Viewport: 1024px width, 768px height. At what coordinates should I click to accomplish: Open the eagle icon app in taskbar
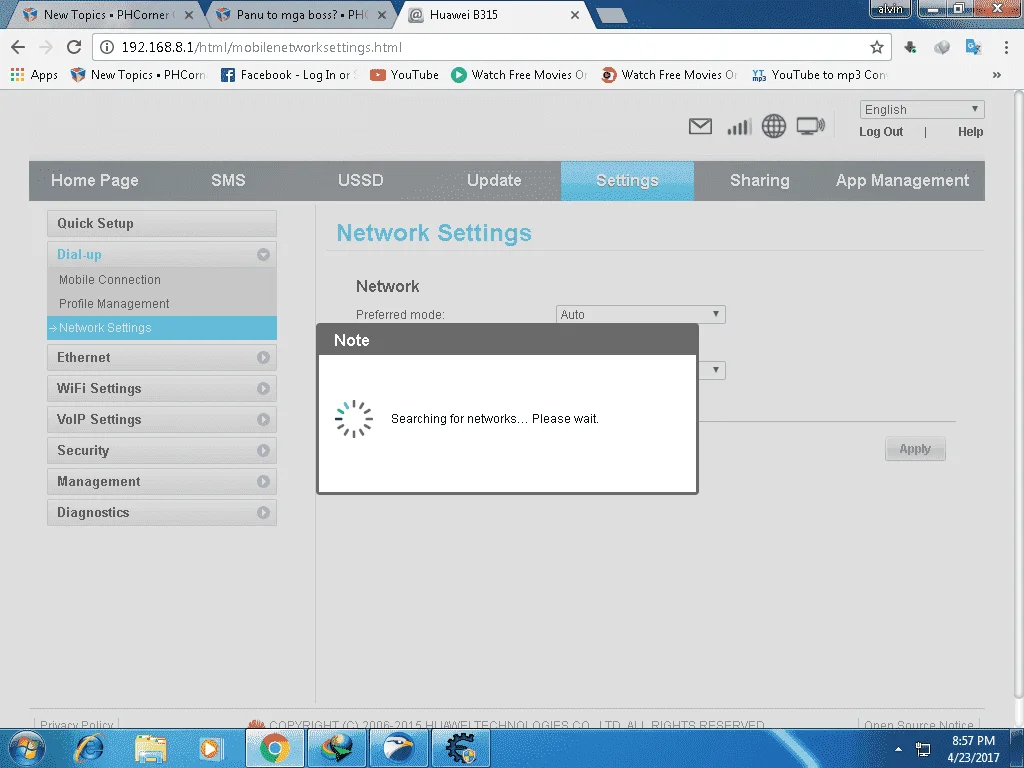coord(398,748)
